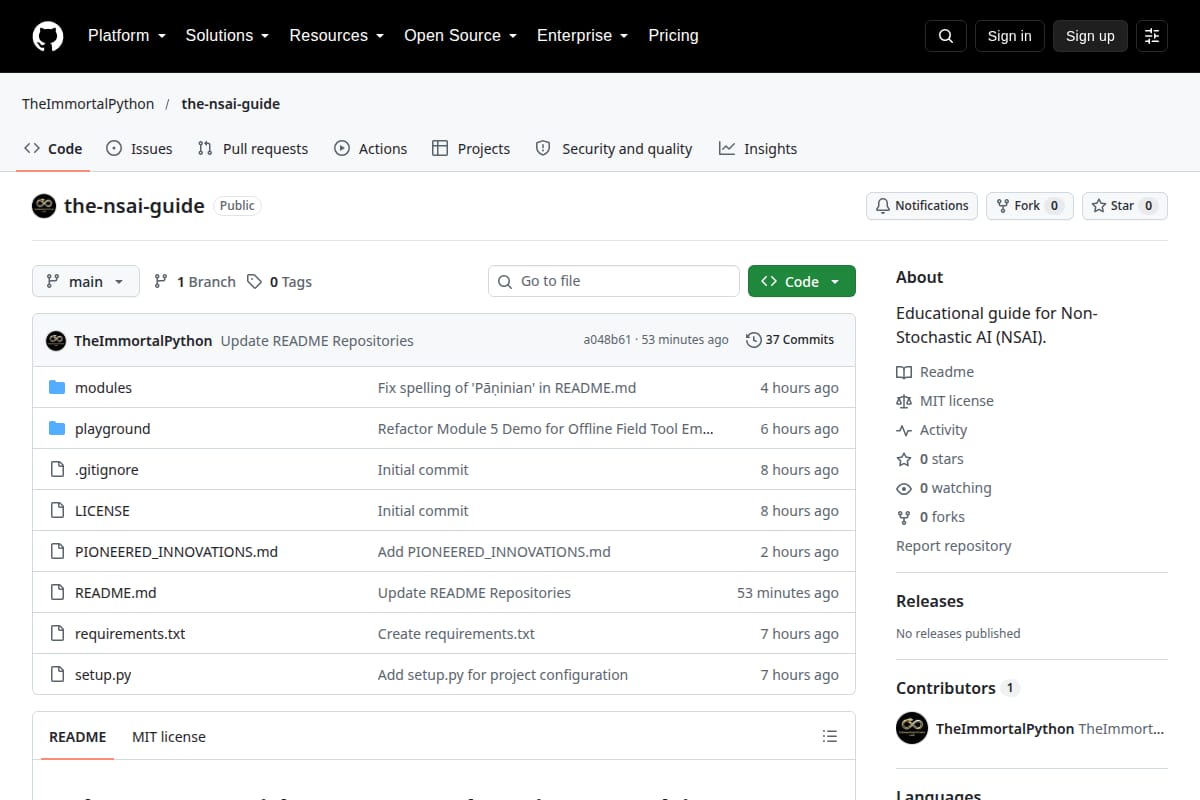Screen dimensions: 1200x800
Task: Expand the Open Source menu
Action: [460, 36]
